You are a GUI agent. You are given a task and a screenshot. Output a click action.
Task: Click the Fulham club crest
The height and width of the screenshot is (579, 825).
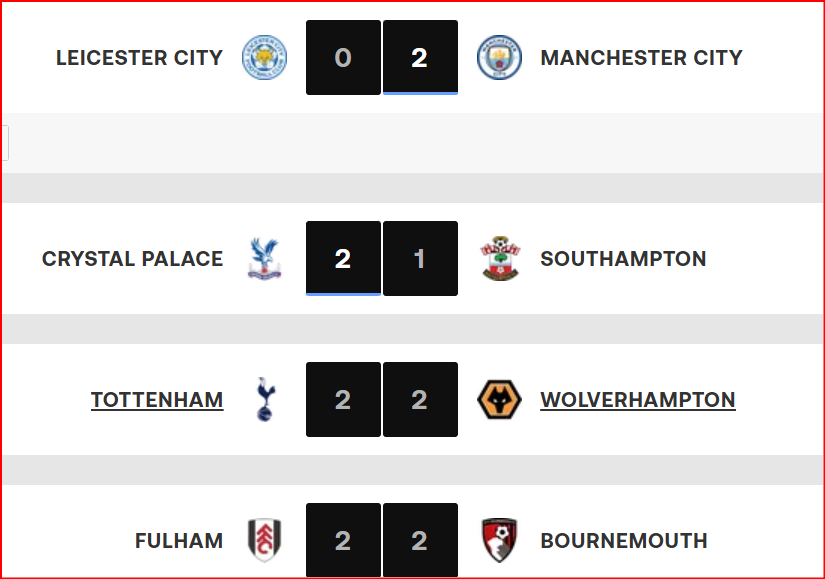click(x=264, y=541)
